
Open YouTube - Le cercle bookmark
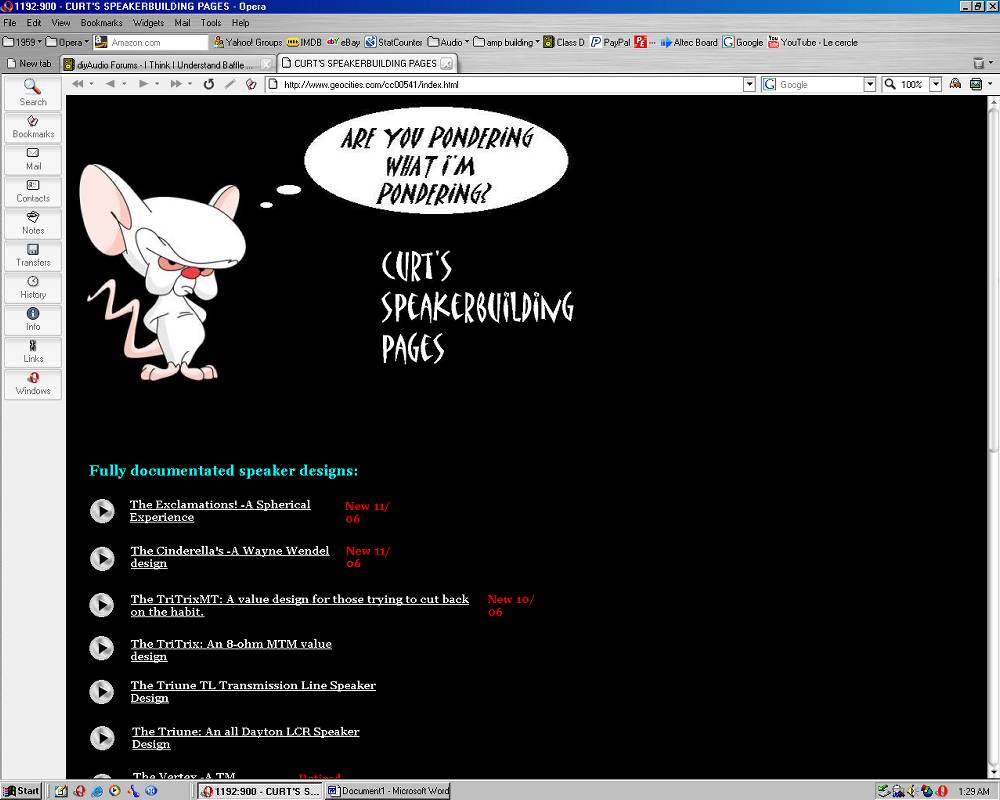click(813, 42)
